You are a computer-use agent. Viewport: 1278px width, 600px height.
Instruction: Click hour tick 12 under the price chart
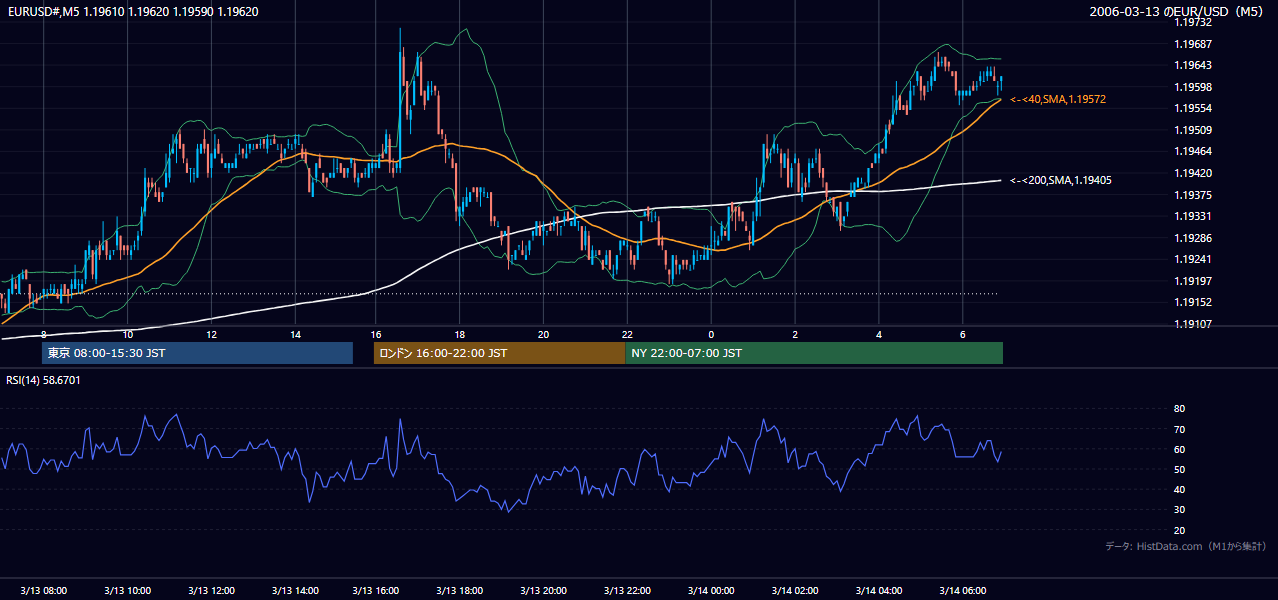pyautogui.click(x=211, y=334)
